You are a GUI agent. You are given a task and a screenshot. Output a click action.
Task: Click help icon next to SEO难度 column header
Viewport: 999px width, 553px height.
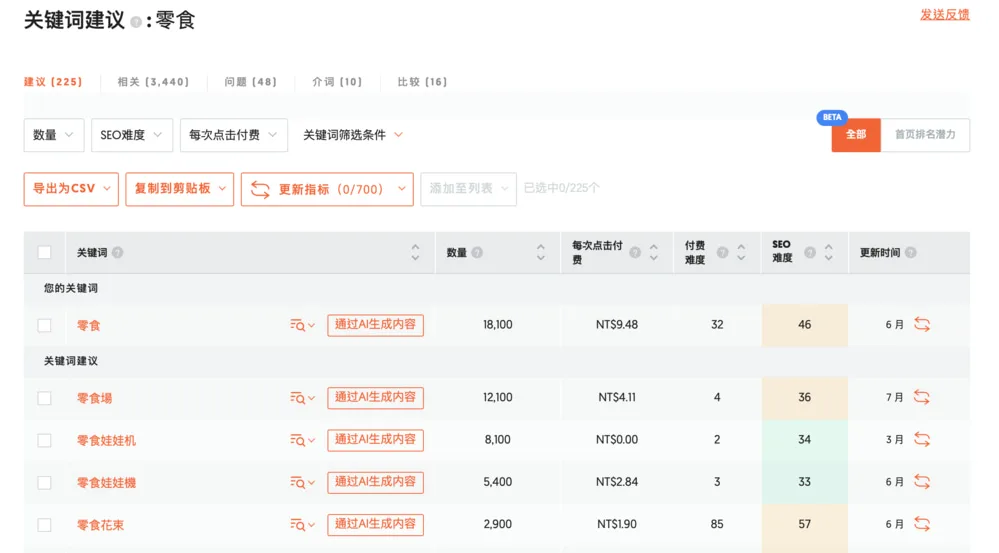810,252
